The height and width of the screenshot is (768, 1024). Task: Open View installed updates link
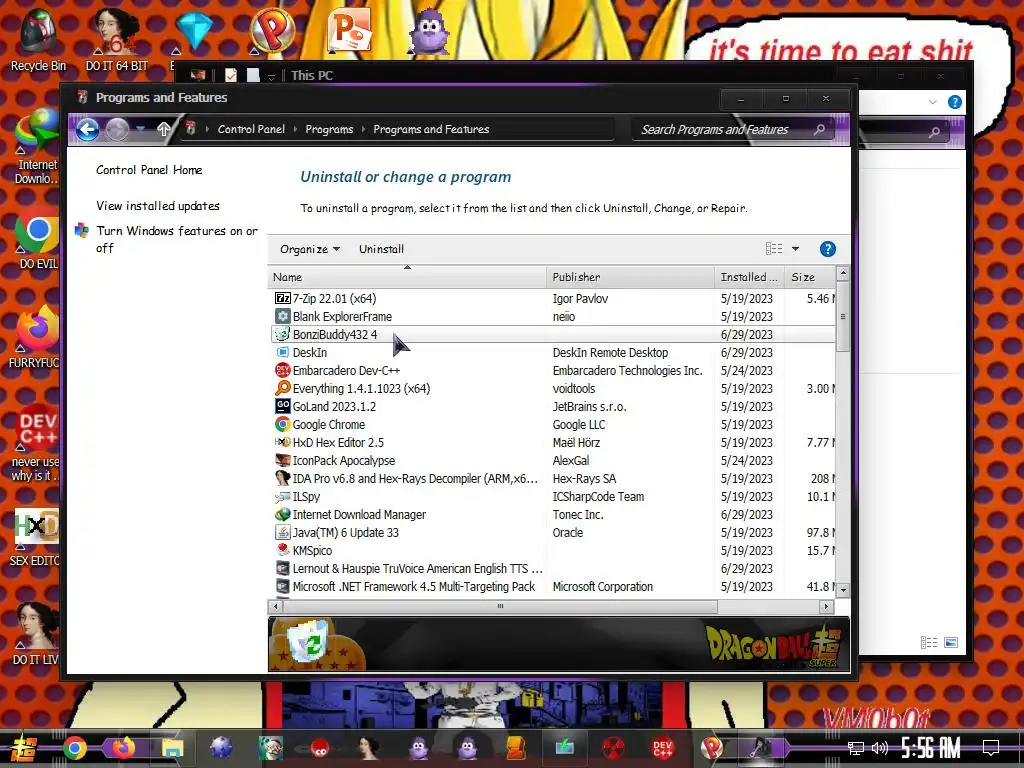[157, 206]
